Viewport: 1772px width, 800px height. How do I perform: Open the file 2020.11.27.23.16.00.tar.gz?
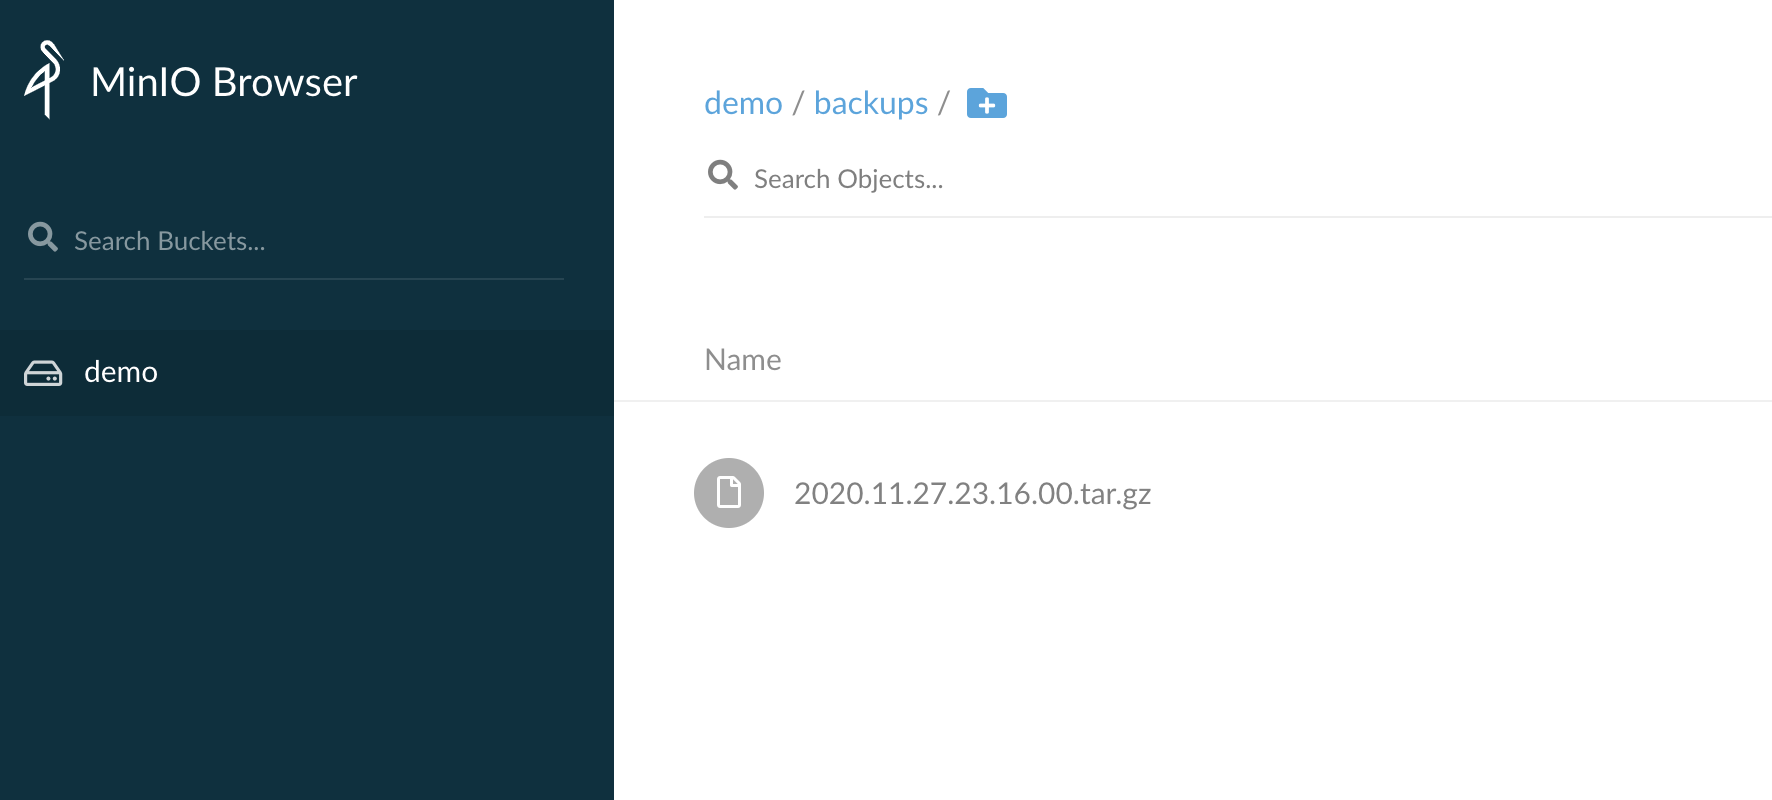972,494
